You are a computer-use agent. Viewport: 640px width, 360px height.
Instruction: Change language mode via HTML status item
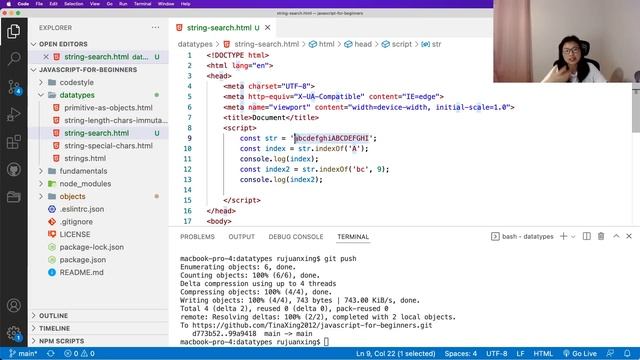pyautogui.click(x=543, y=353)
